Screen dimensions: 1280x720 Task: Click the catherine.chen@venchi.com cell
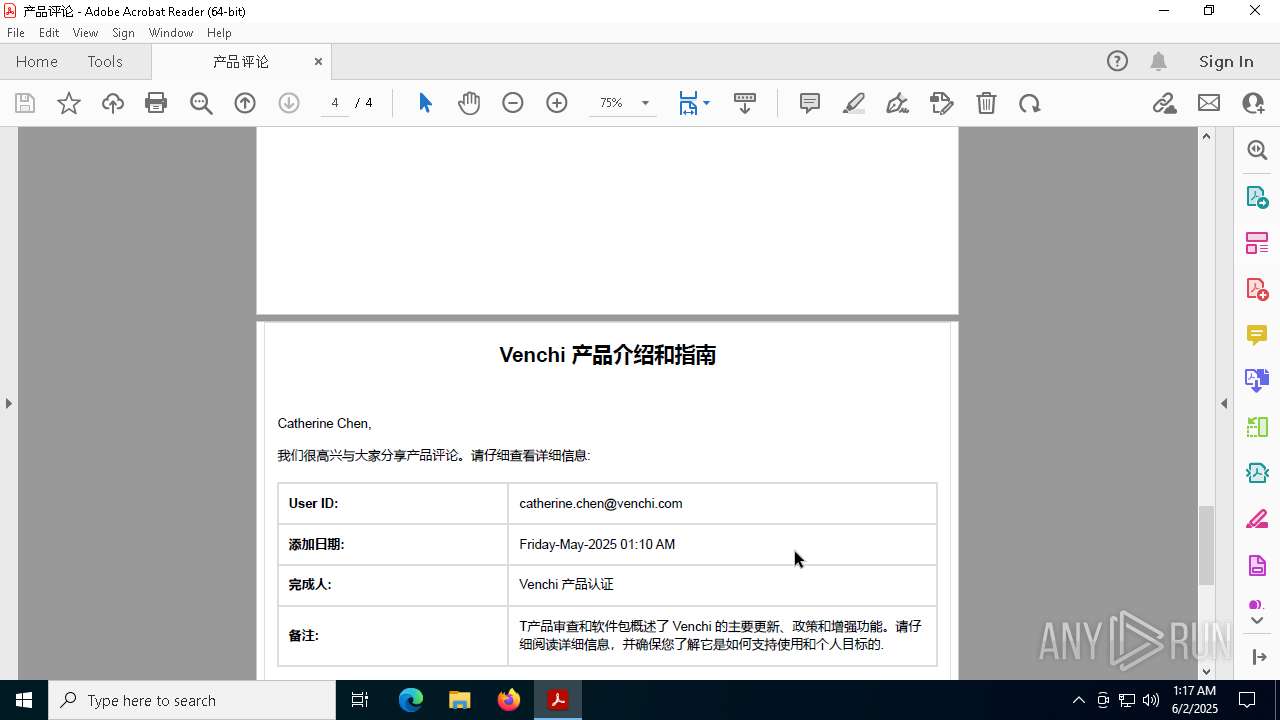coord(722,504)
